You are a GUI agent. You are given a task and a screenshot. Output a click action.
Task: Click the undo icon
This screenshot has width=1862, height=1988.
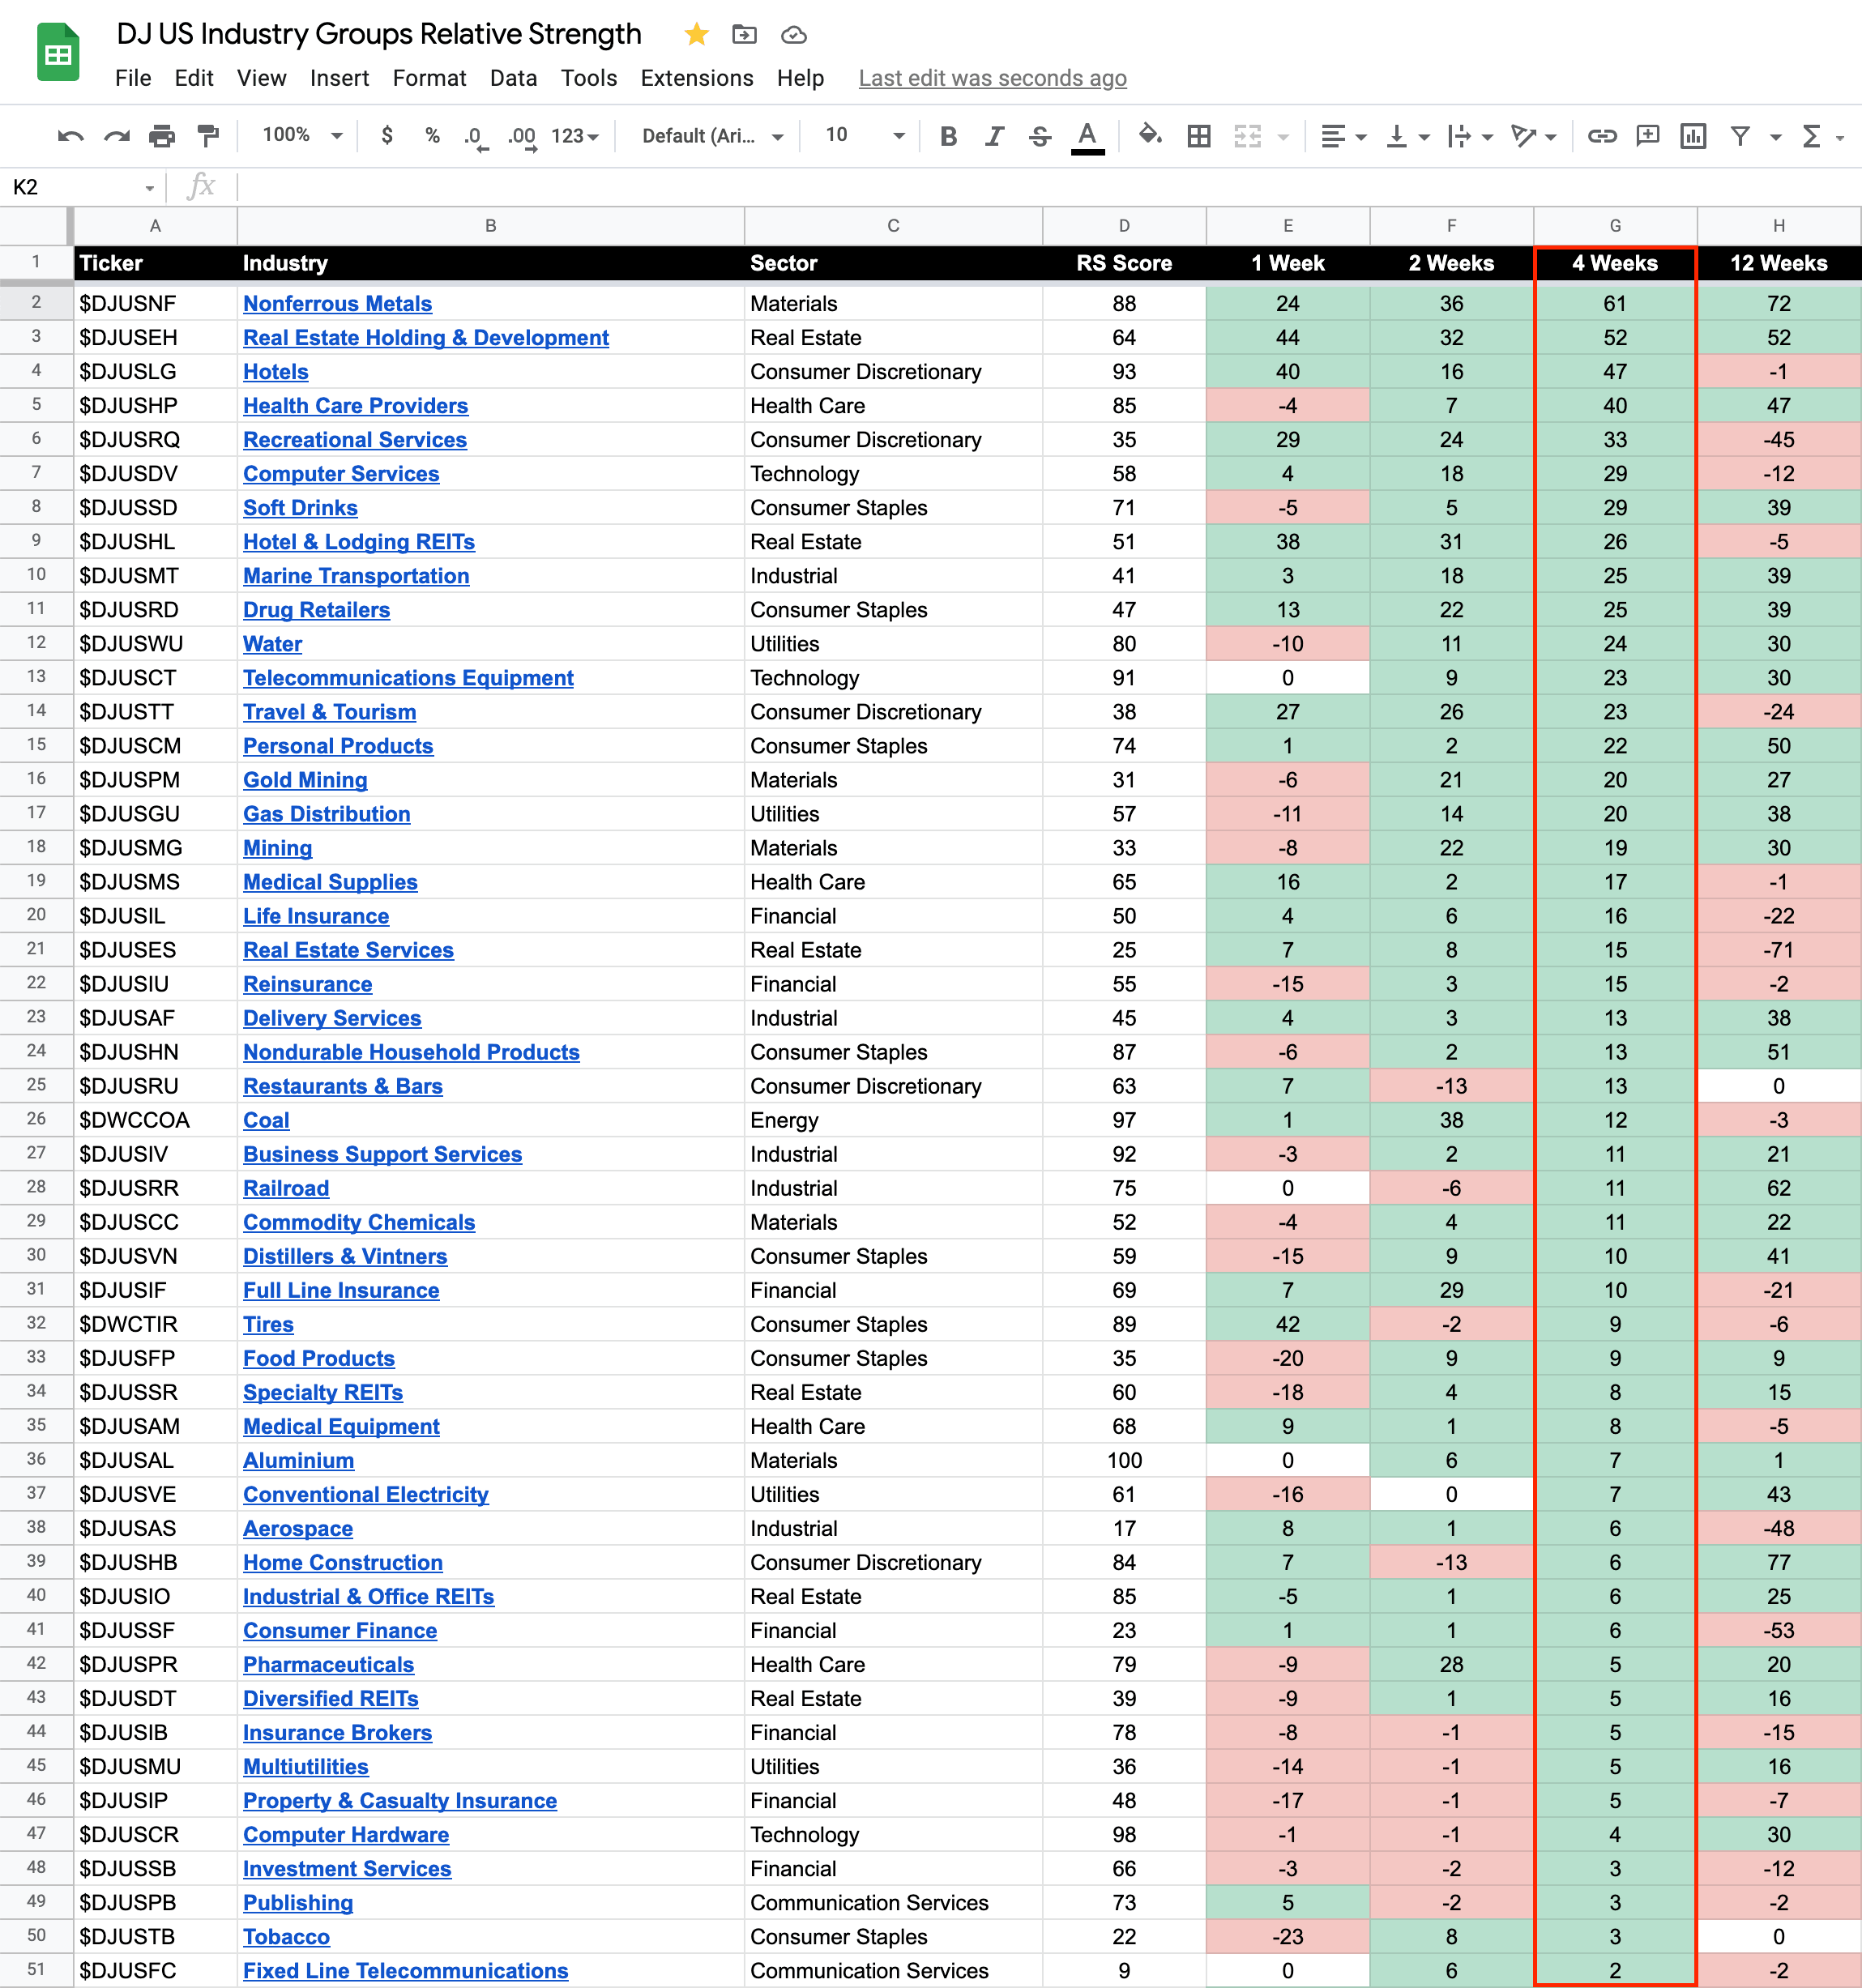pyautogui.click(x=70, y=136)
